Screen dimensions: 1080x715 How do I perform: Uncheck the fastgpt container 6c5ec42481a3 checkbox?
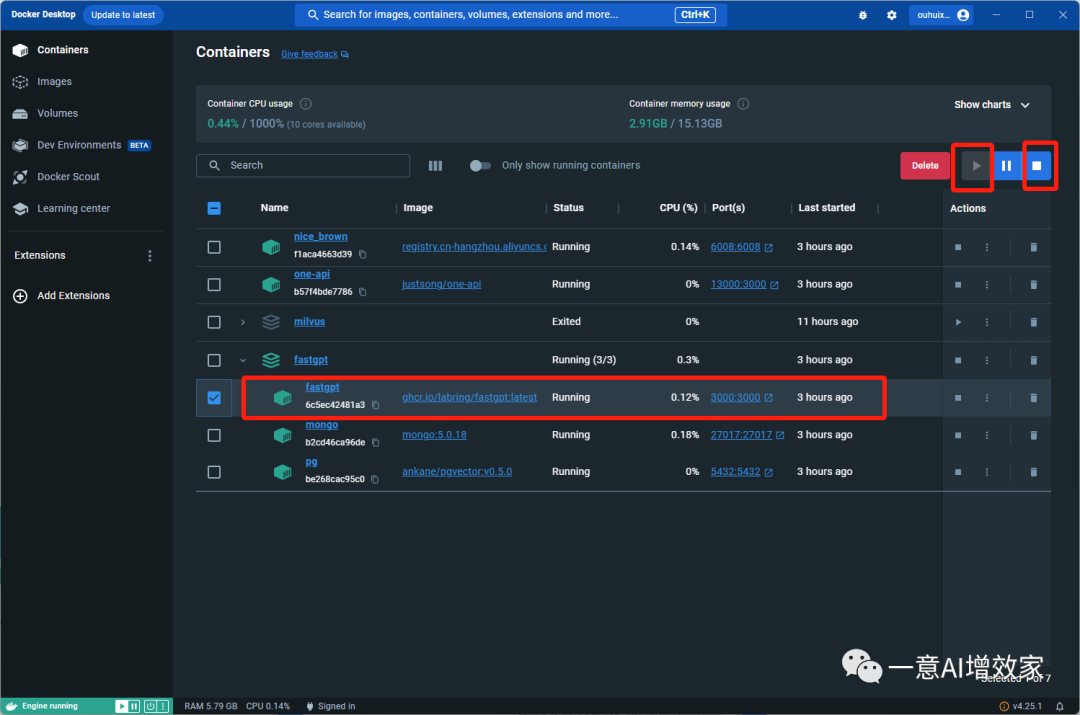214,397
